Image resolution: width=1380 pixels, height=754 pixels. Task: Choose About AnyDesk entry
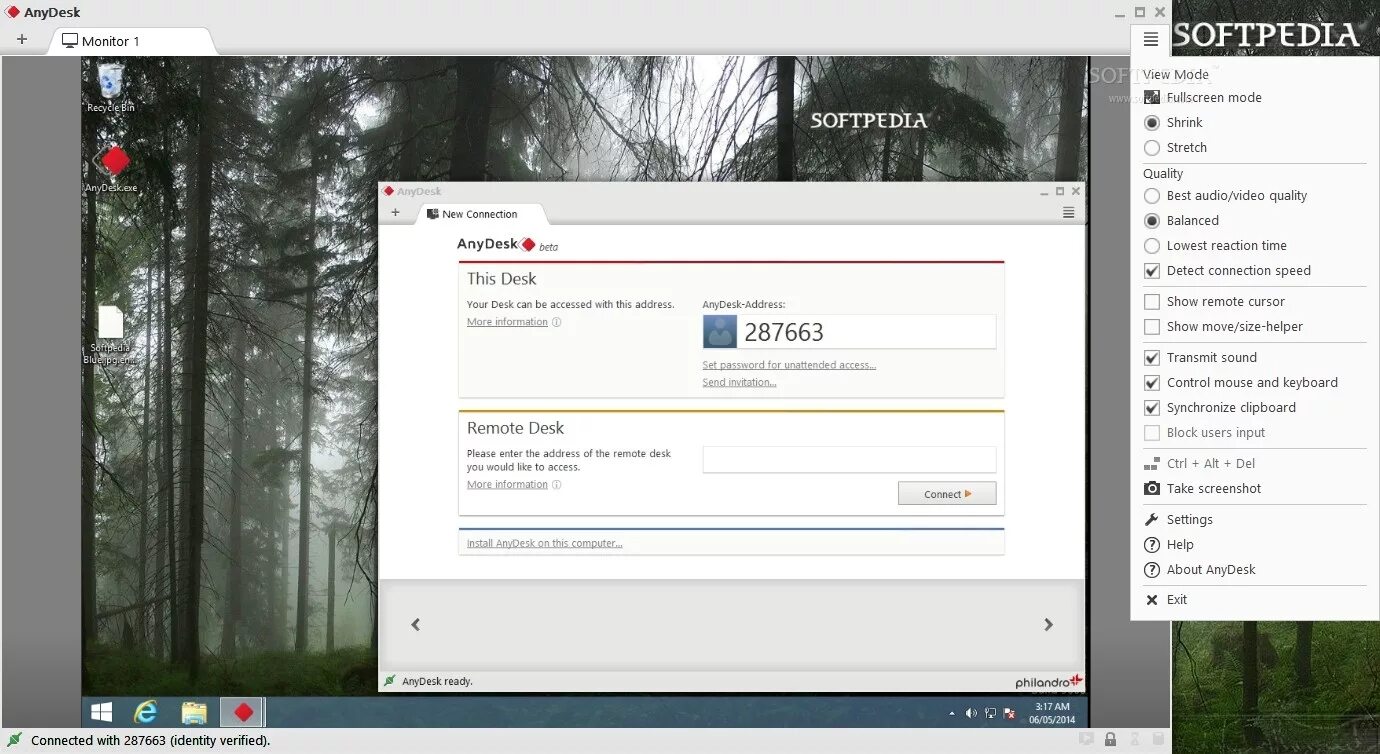coord(1211,570)
